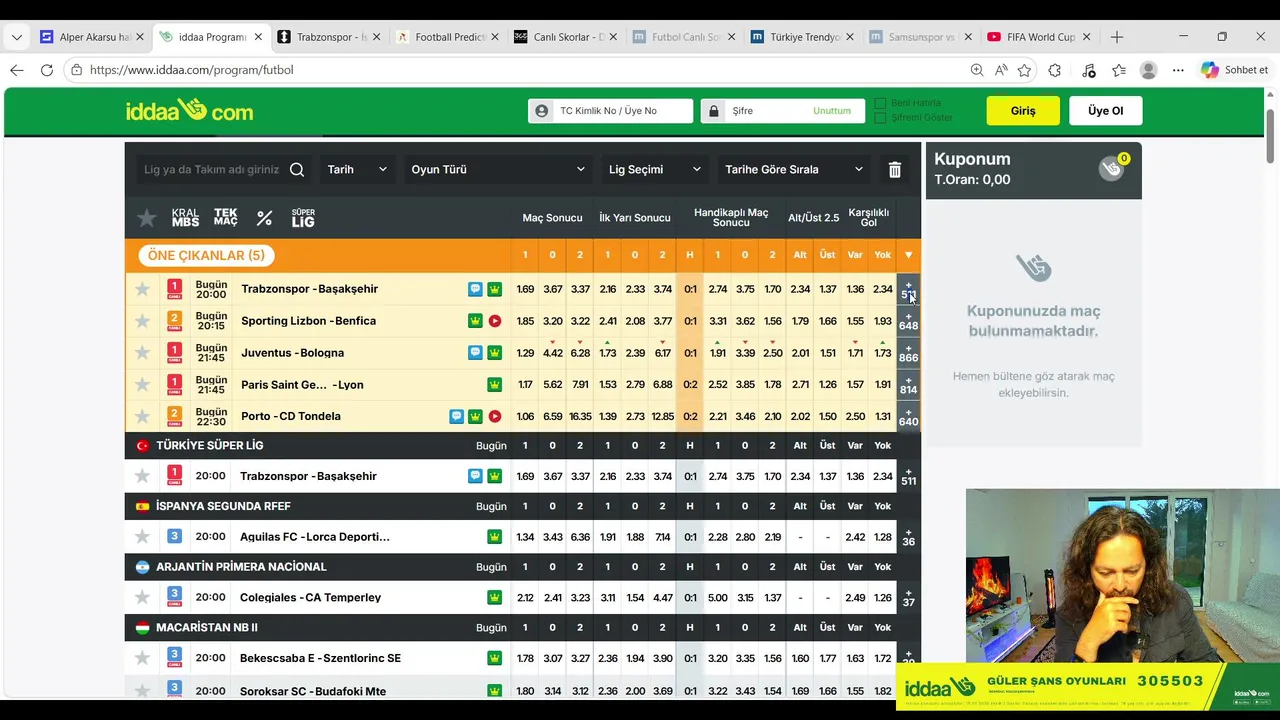Click the browser address bar URL
1280x720 pixels.
191,70
